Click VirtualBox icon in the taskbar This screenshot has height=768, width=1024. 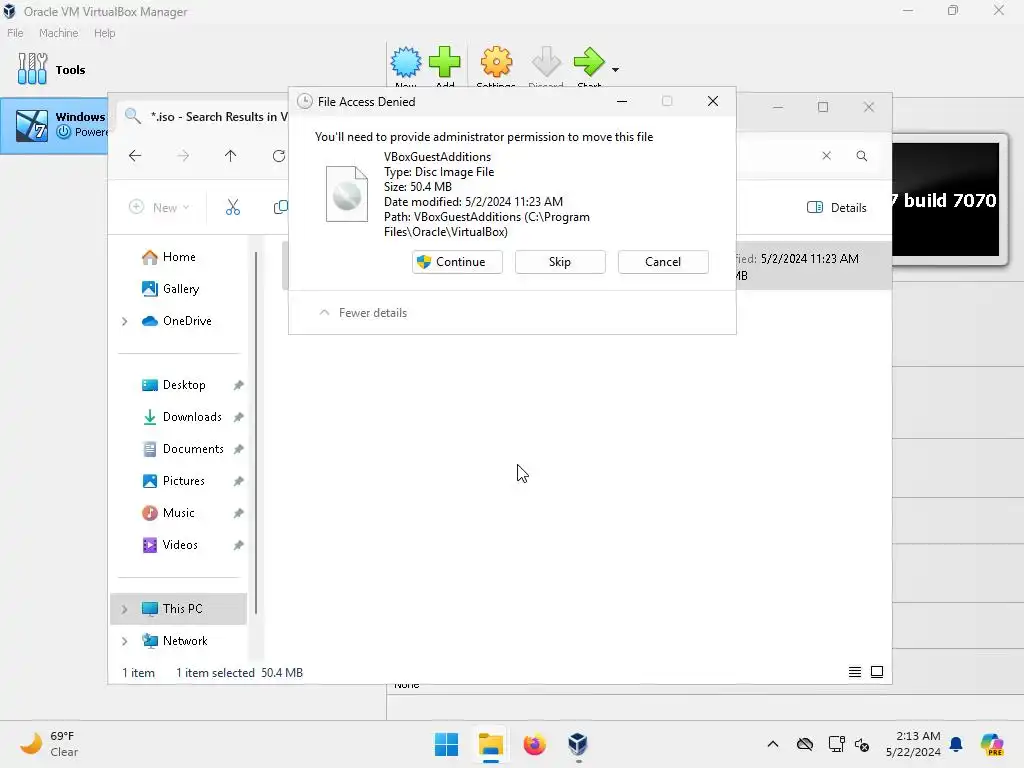pos(578,744)
